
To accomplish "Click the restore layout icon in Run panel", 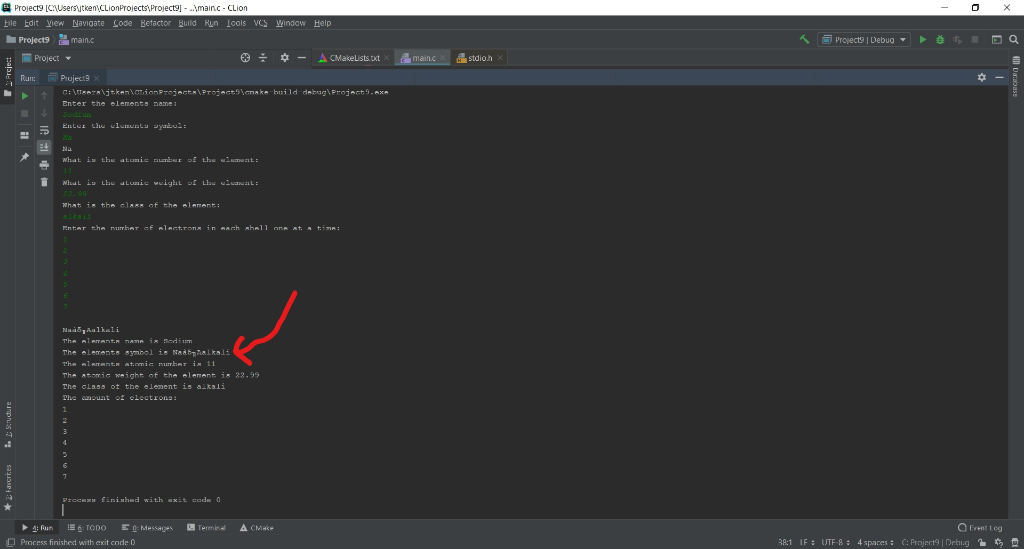I will [x=25, y=135].
